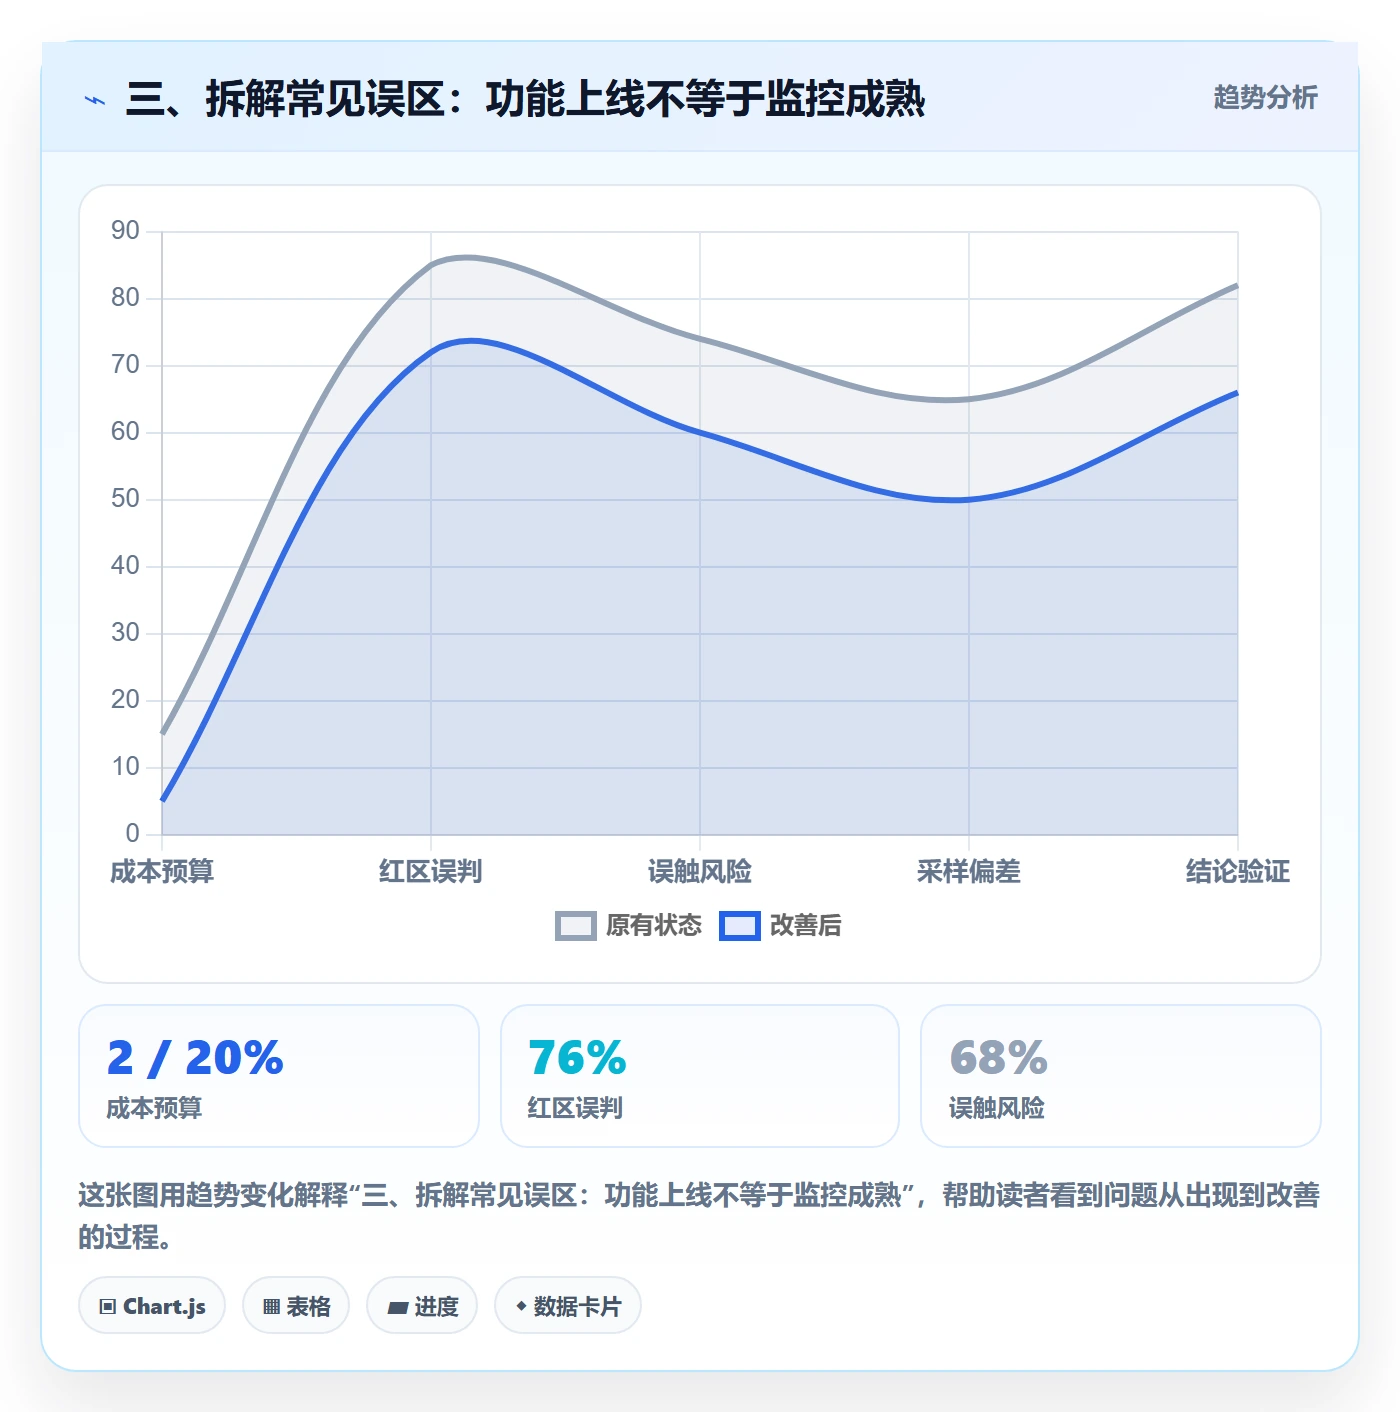Click the 误触风险 x-axis label
Screen dimensions: 1400x1412
(700, 872)
